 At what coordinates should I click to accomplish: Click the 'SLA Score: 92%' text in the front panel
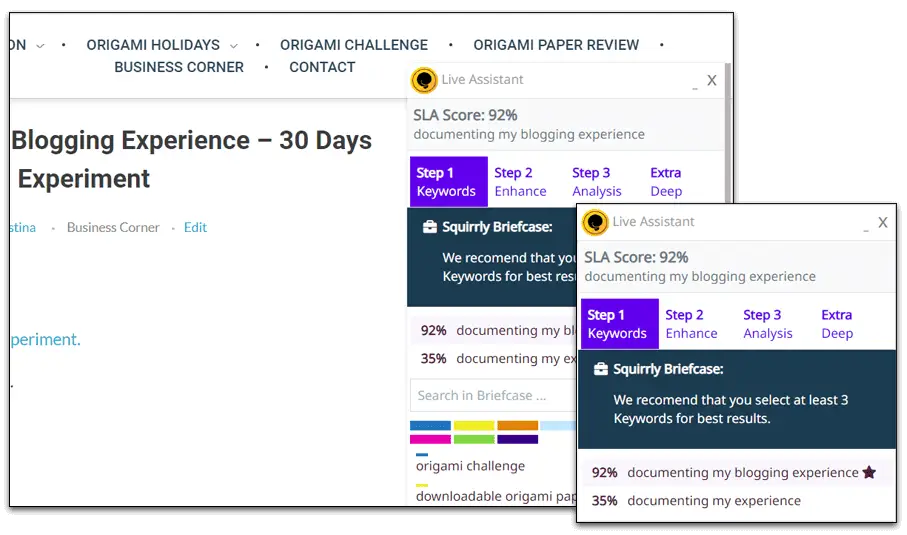(636, 257)
